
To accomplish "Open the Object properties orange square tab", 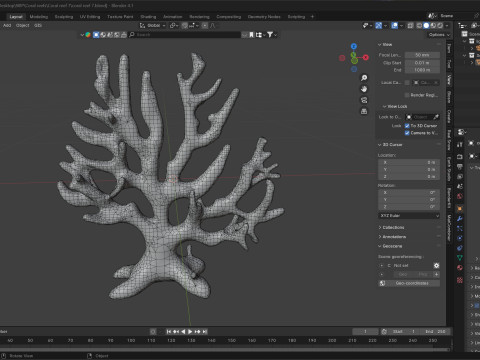I will [460, 209].
